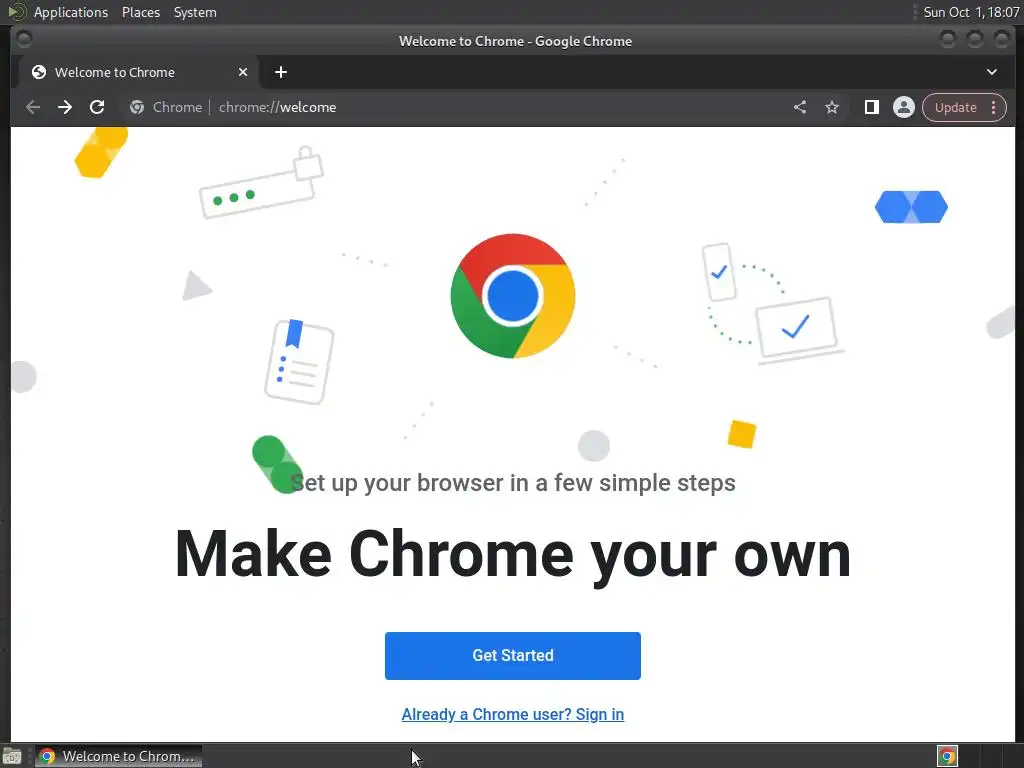Expand the tab search dropdown arrow

[x=991, y=72]
